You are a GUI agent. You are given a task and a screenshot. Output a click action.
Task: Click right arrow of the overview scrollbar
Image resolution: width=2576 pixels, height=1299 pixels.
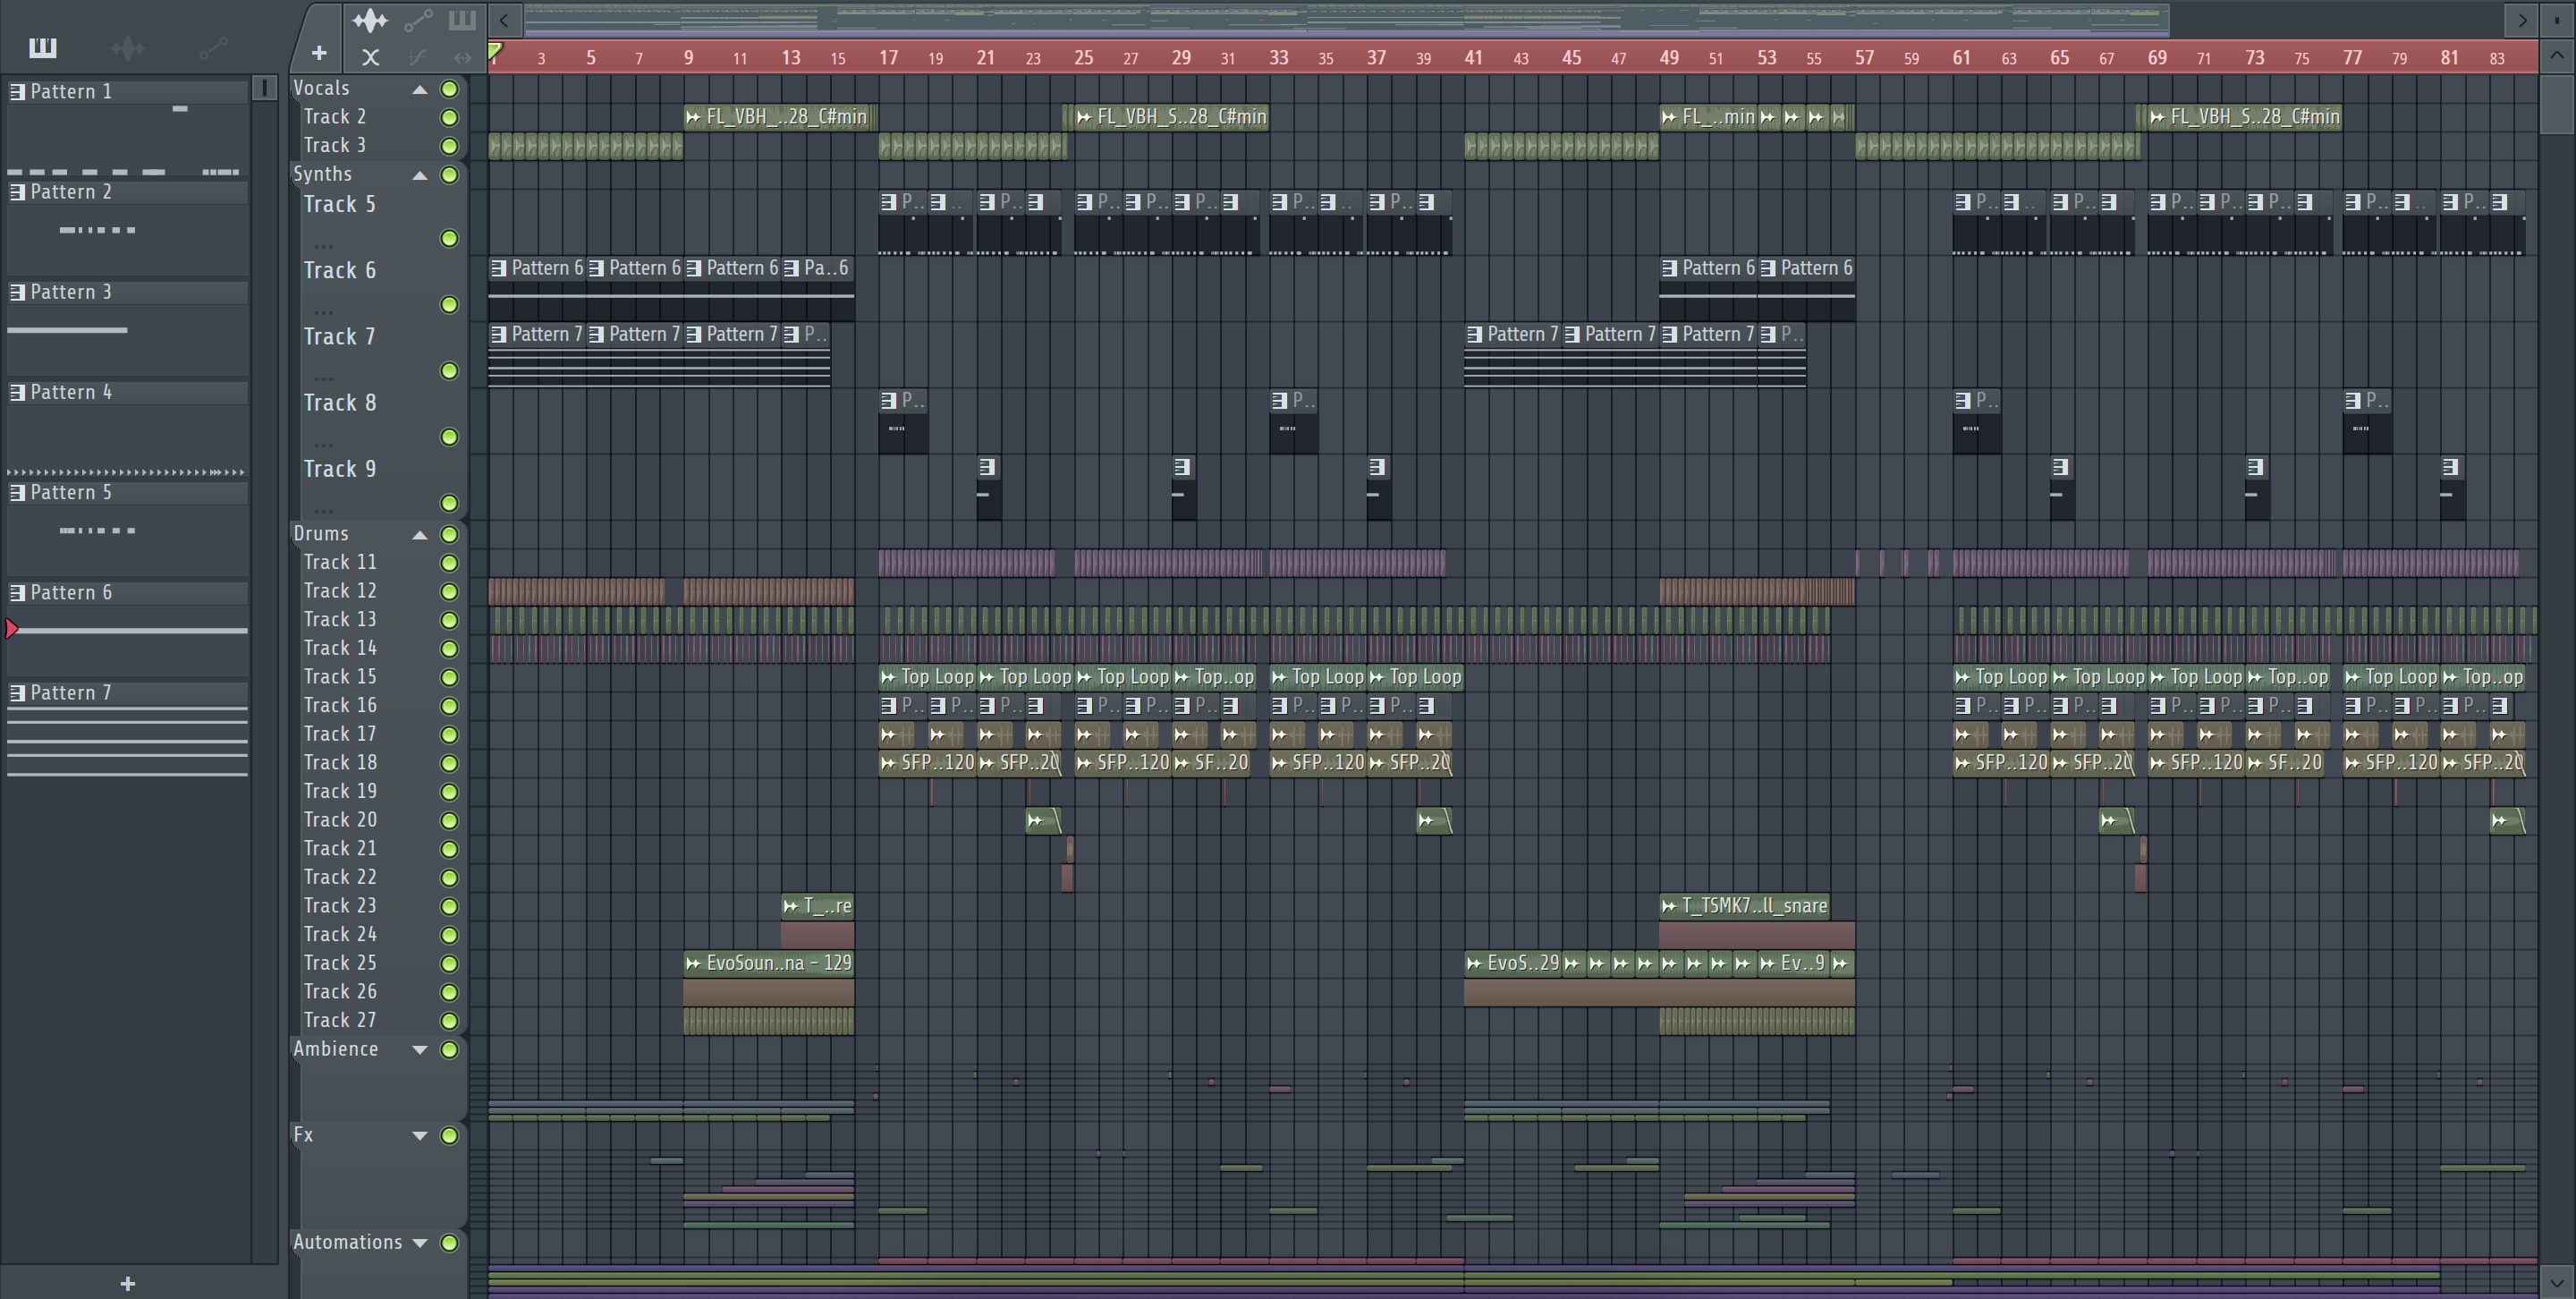coord(2522,19)
